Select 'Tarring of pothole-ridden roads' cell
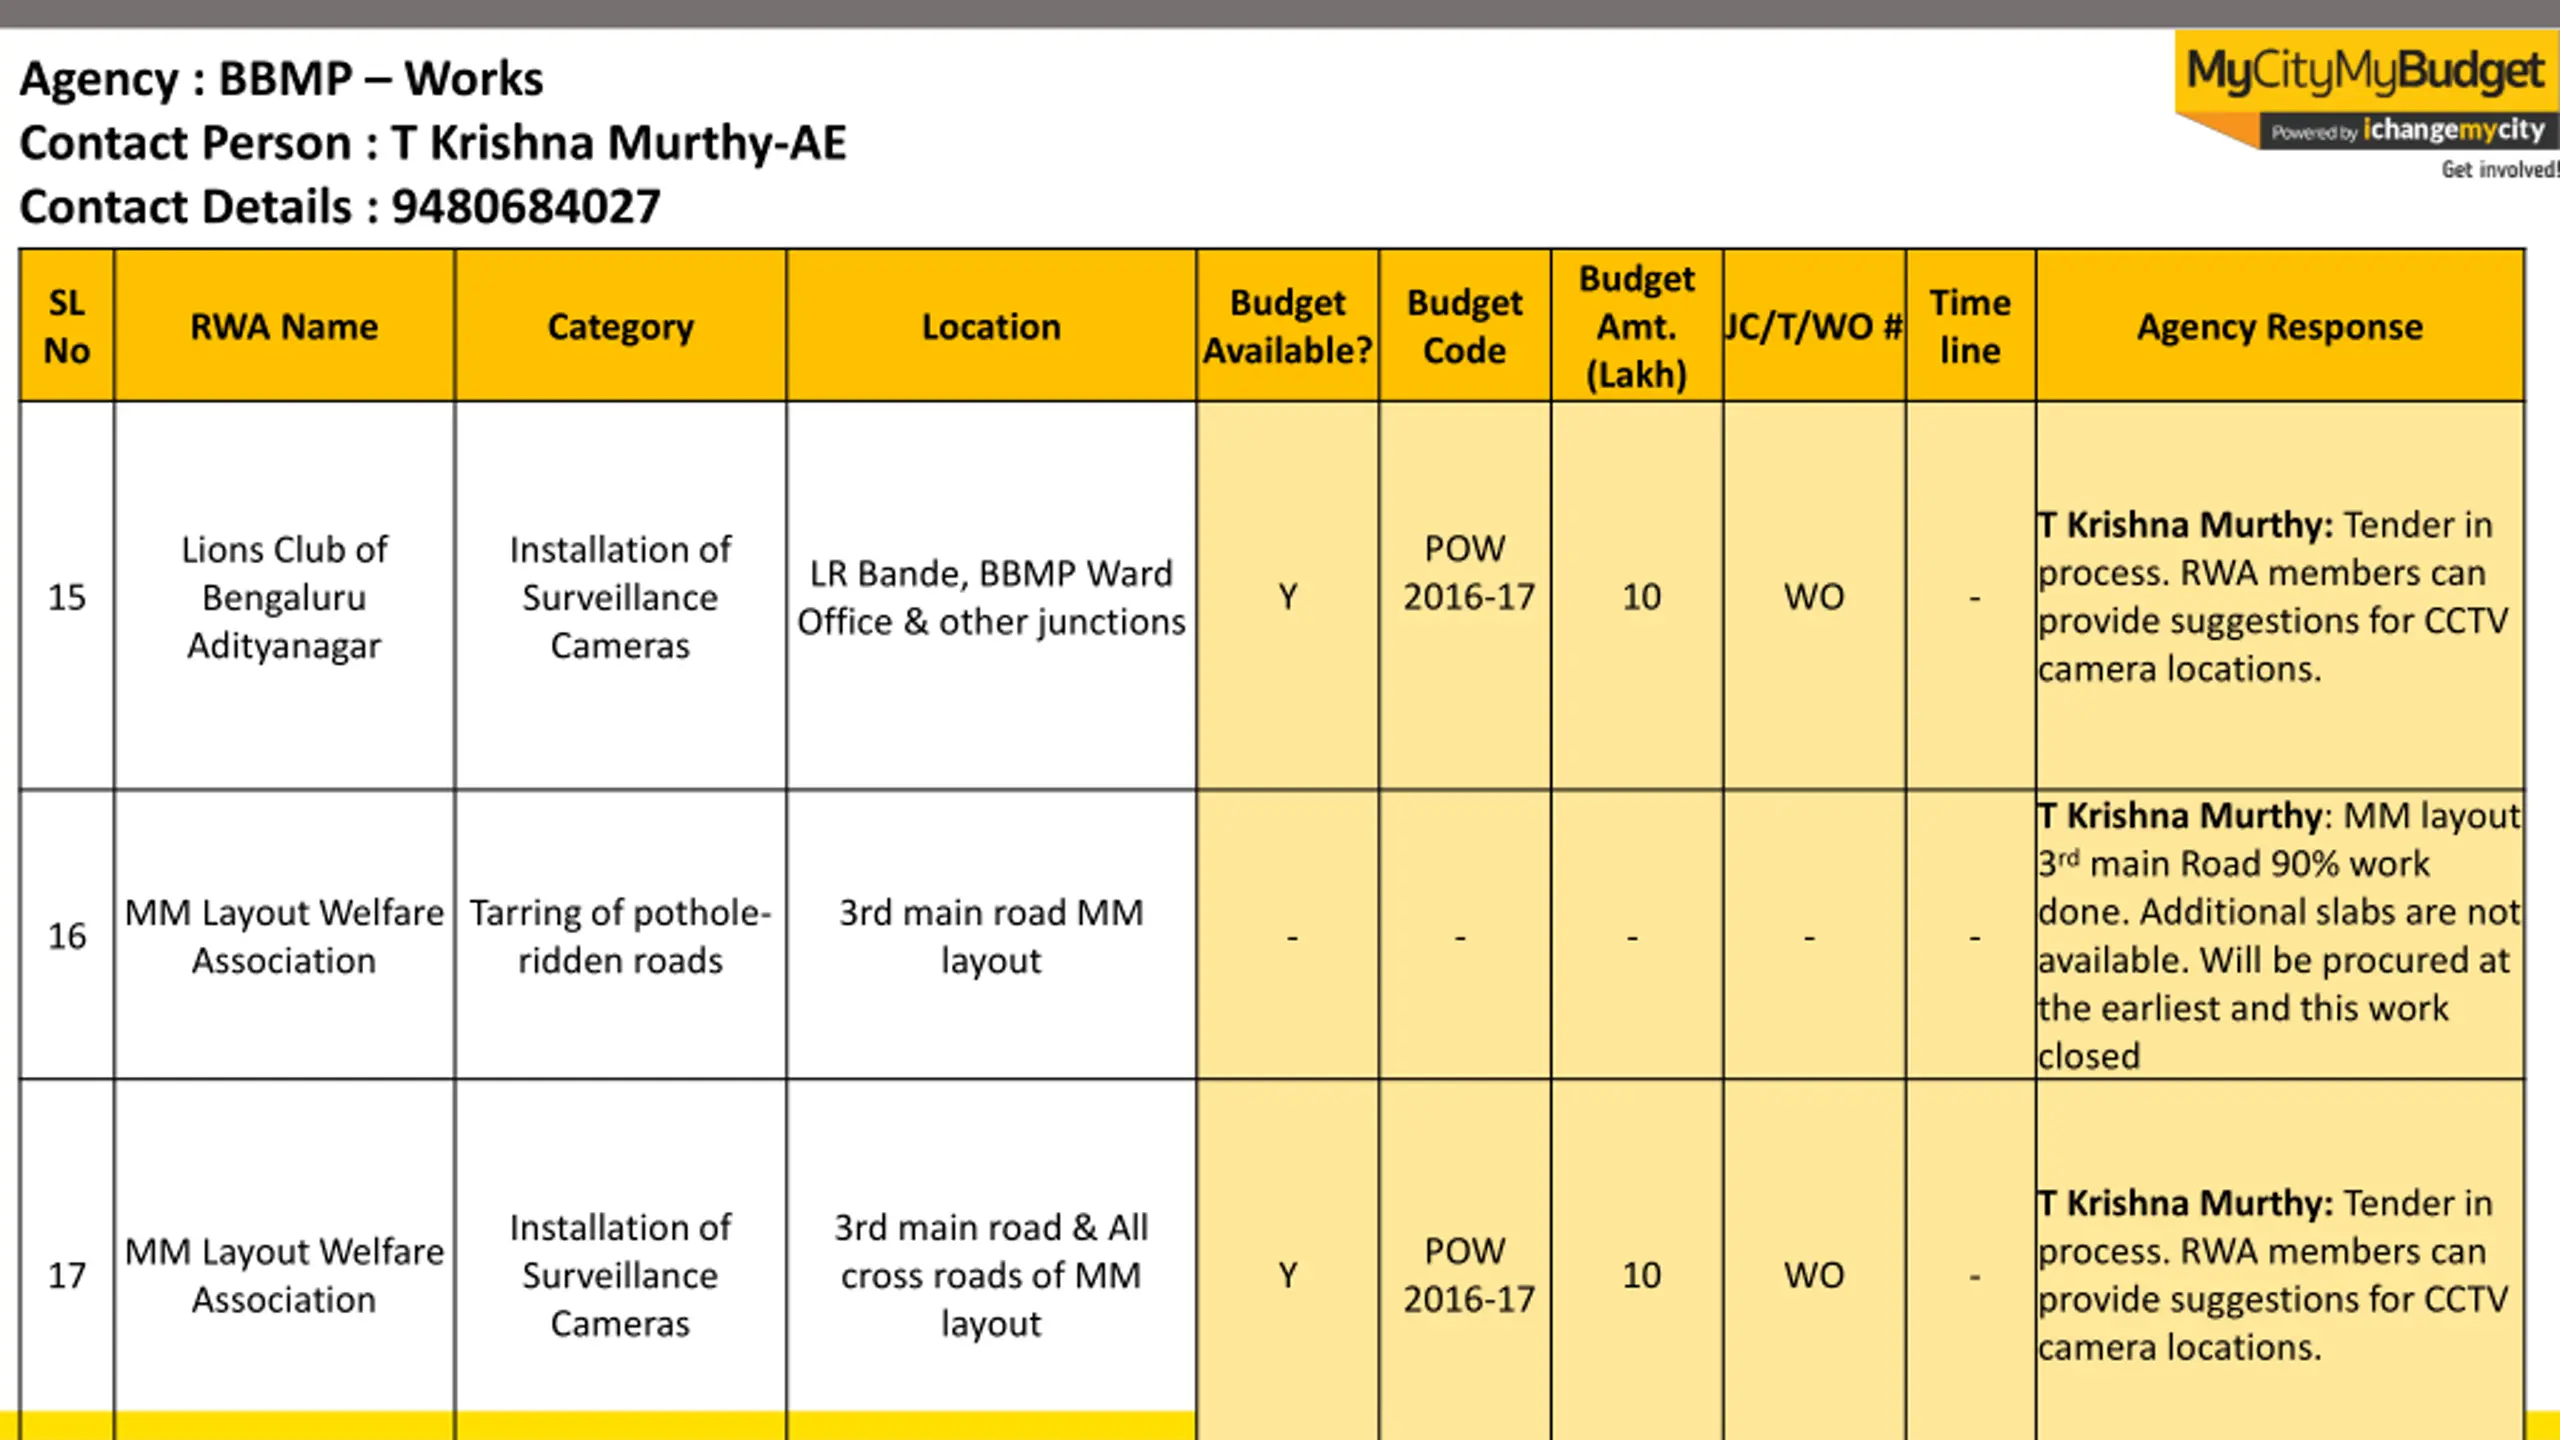Viewport: 2560px width, 1440px height. point(620,935)
